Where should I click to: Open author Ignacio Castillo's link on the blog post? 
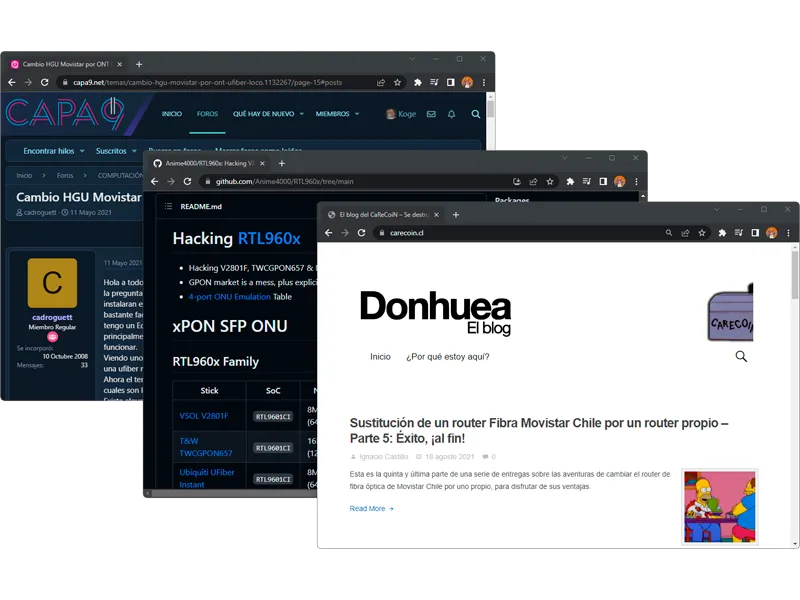click(x=383, y=457)
